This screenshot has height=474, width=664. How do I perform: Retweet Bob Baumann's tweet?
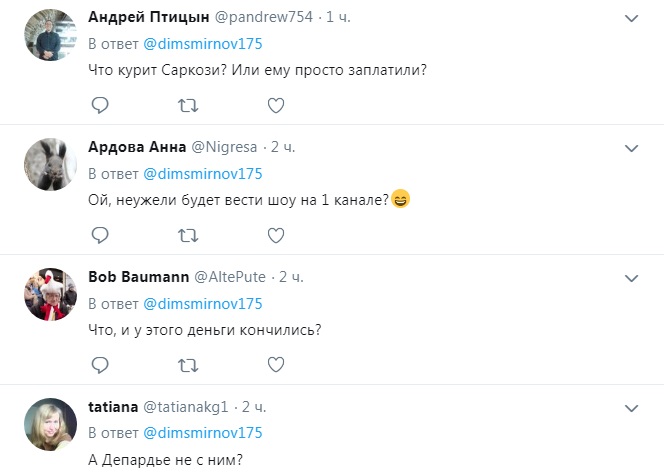coord(187,365)
